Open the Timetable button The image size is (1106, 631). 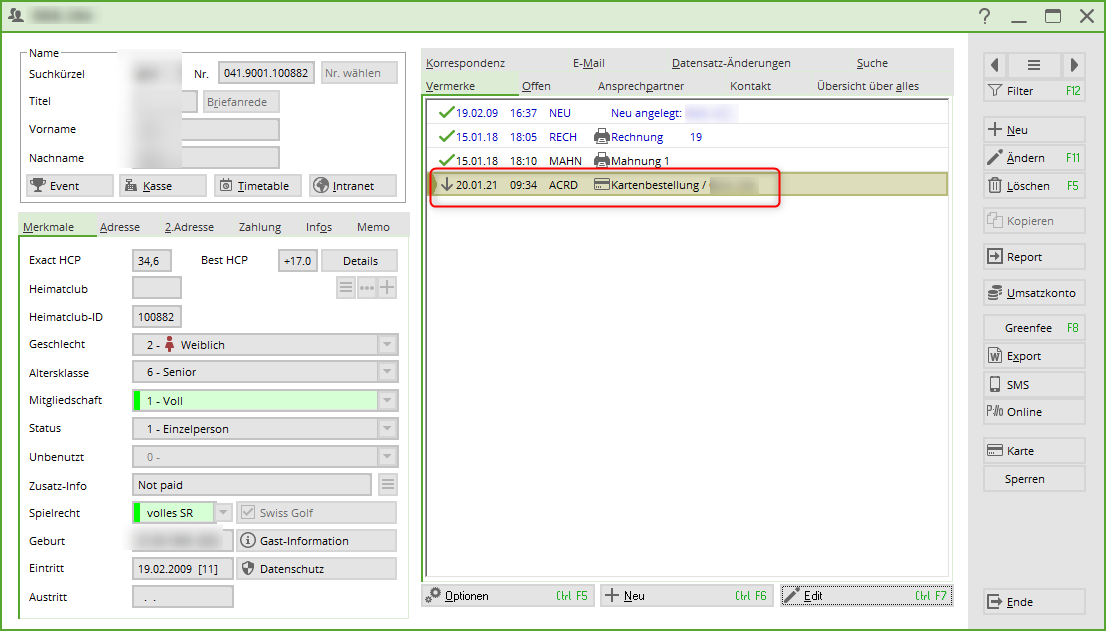point(258,186)
